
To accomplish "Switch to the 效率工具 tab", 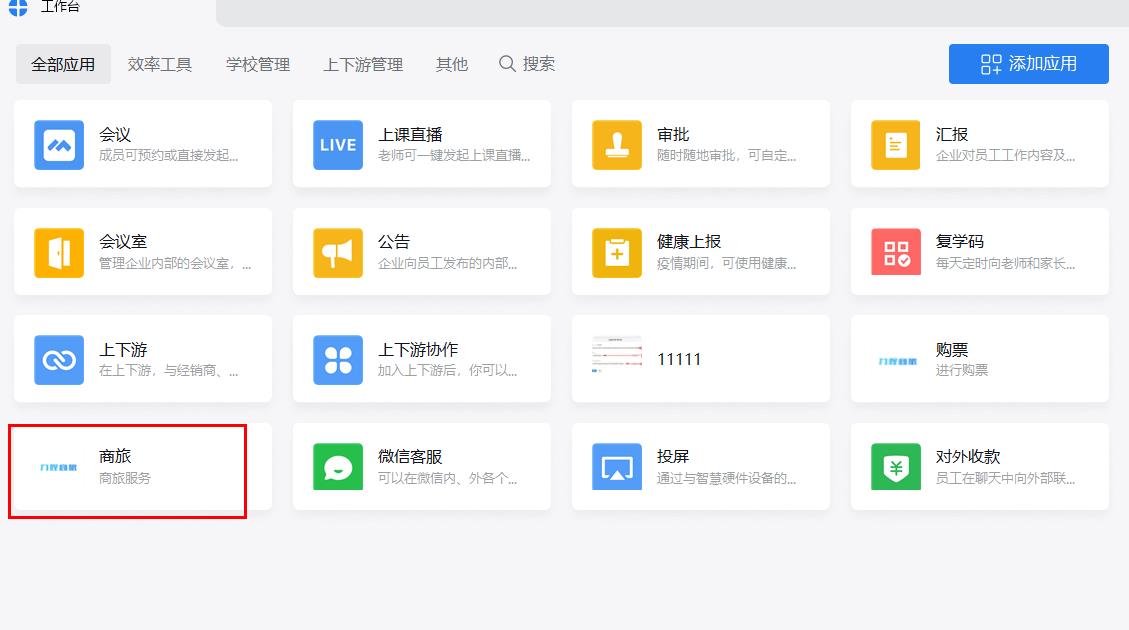I will [160, 64].
